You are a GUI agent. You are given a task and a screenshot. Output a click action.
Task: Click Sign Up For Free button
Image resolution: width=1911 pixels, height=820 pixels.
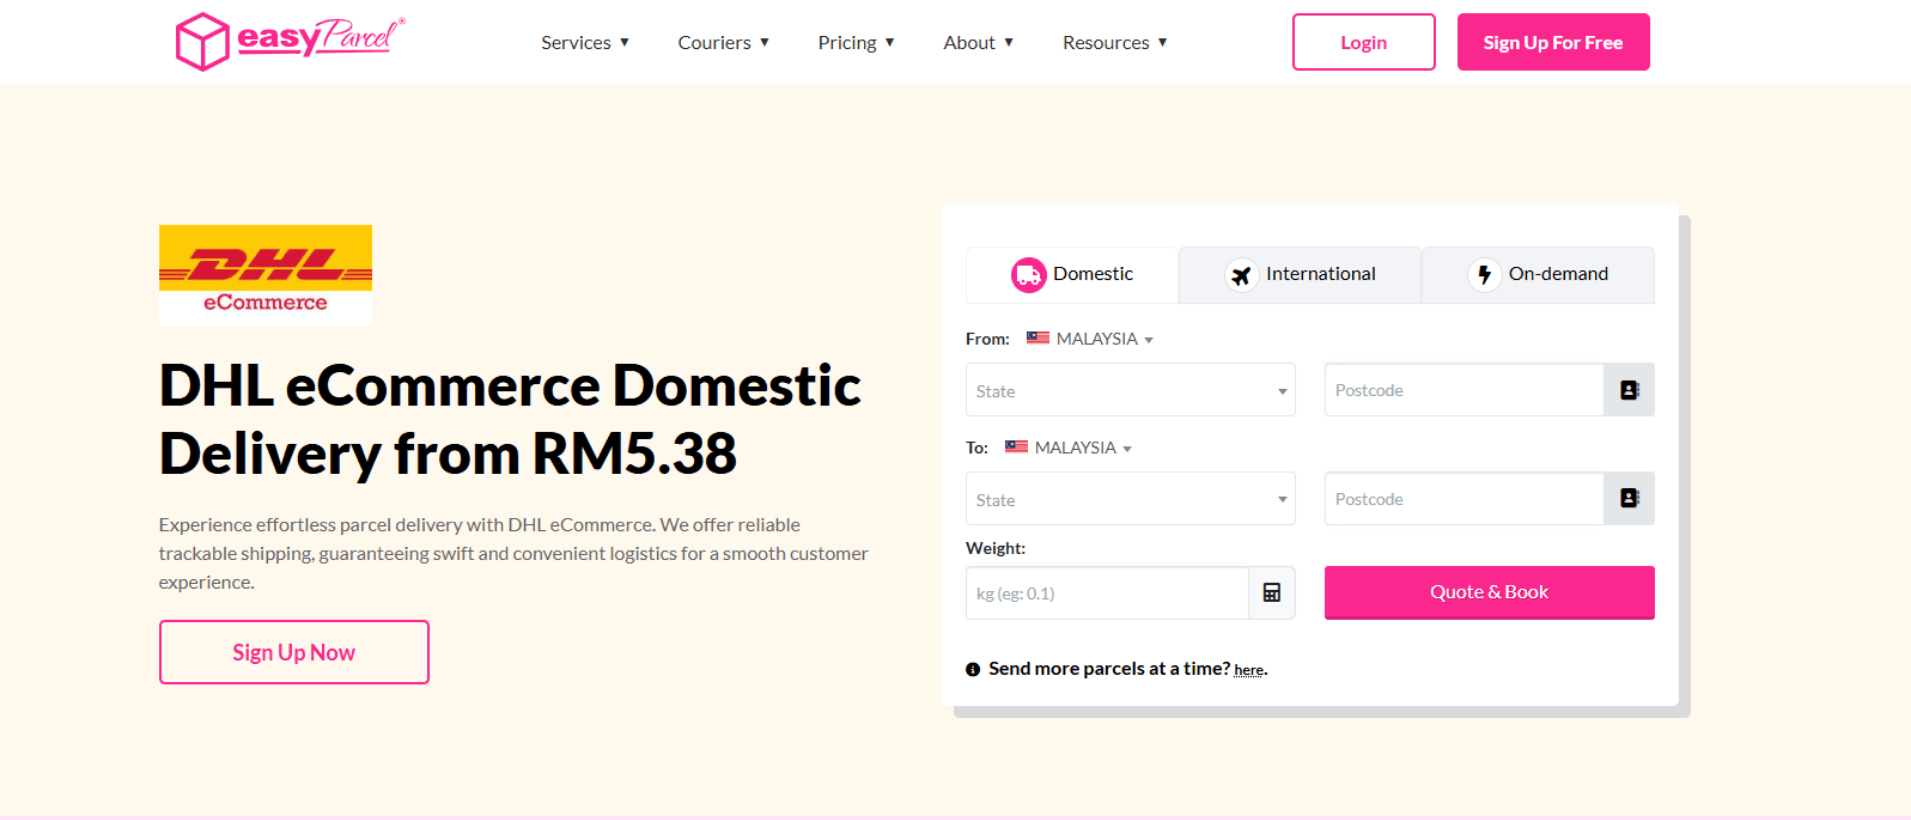tap(1553, 42)
